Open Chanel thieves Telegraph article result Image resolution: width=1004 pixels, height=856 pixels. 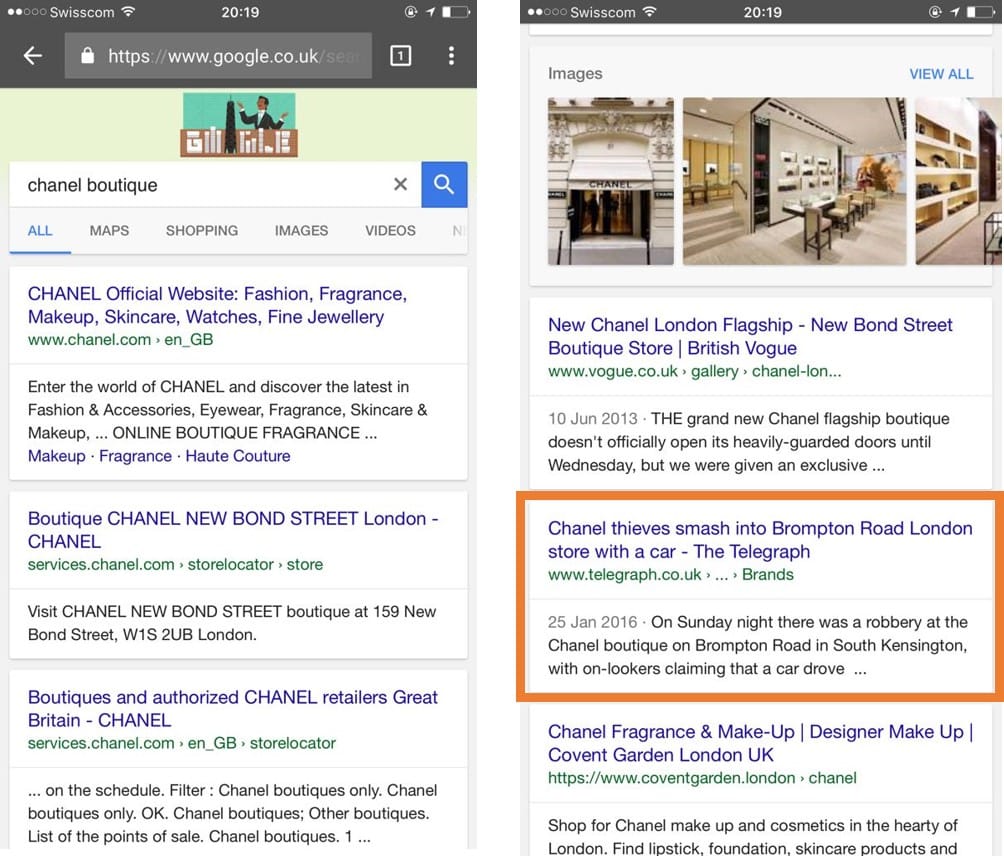click(x=760, y=540)
